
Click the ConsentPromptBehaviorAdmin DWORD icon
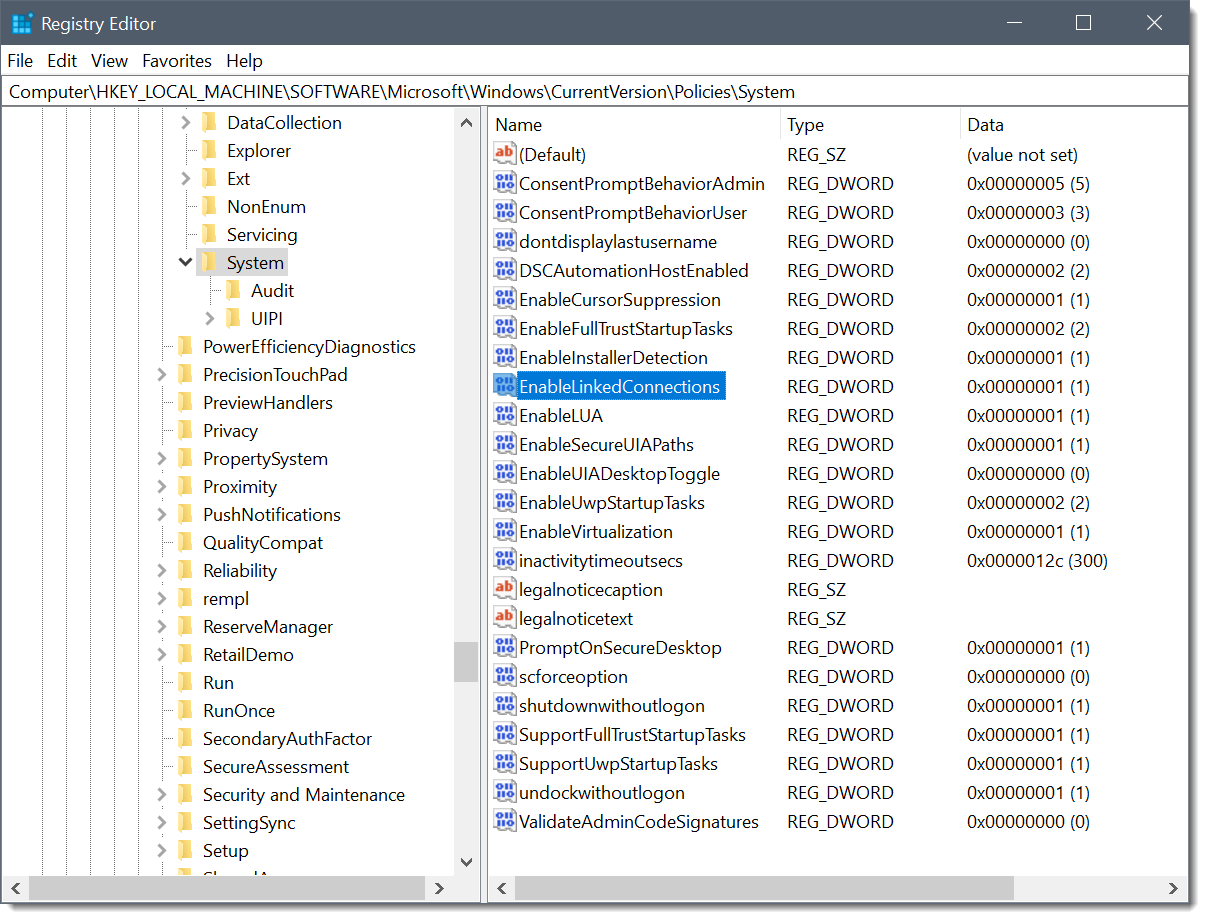coord(504,183)
